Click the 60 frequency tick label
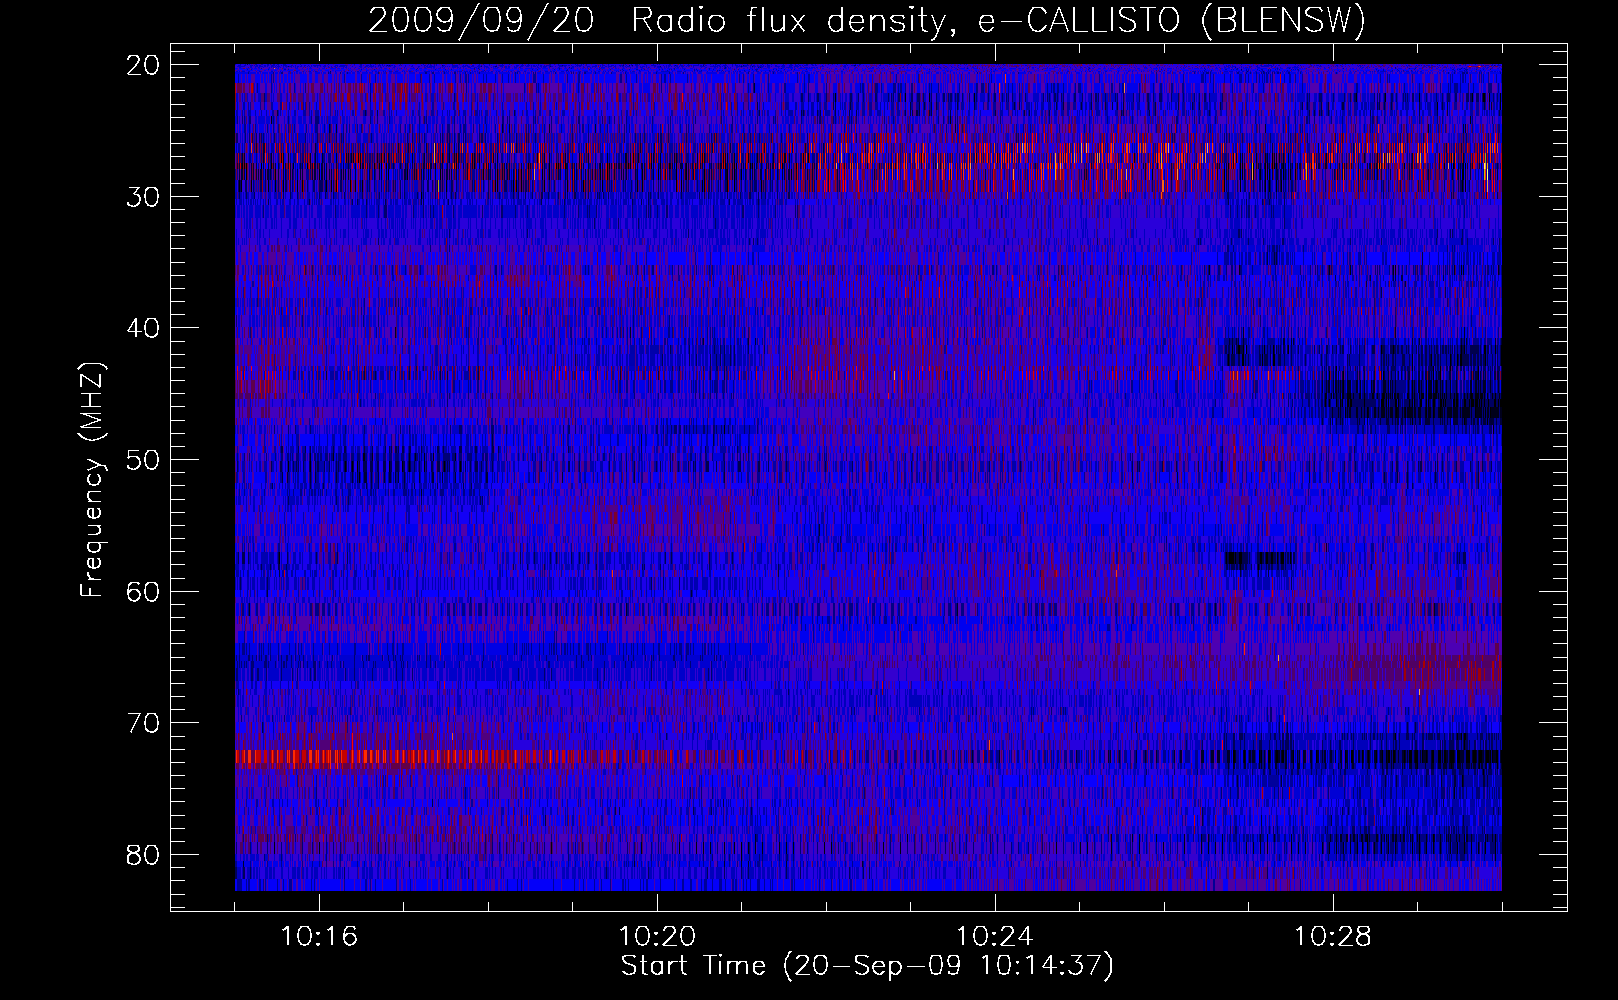The height and width of the screenshot is (1000, 1618). click(144, 592)
